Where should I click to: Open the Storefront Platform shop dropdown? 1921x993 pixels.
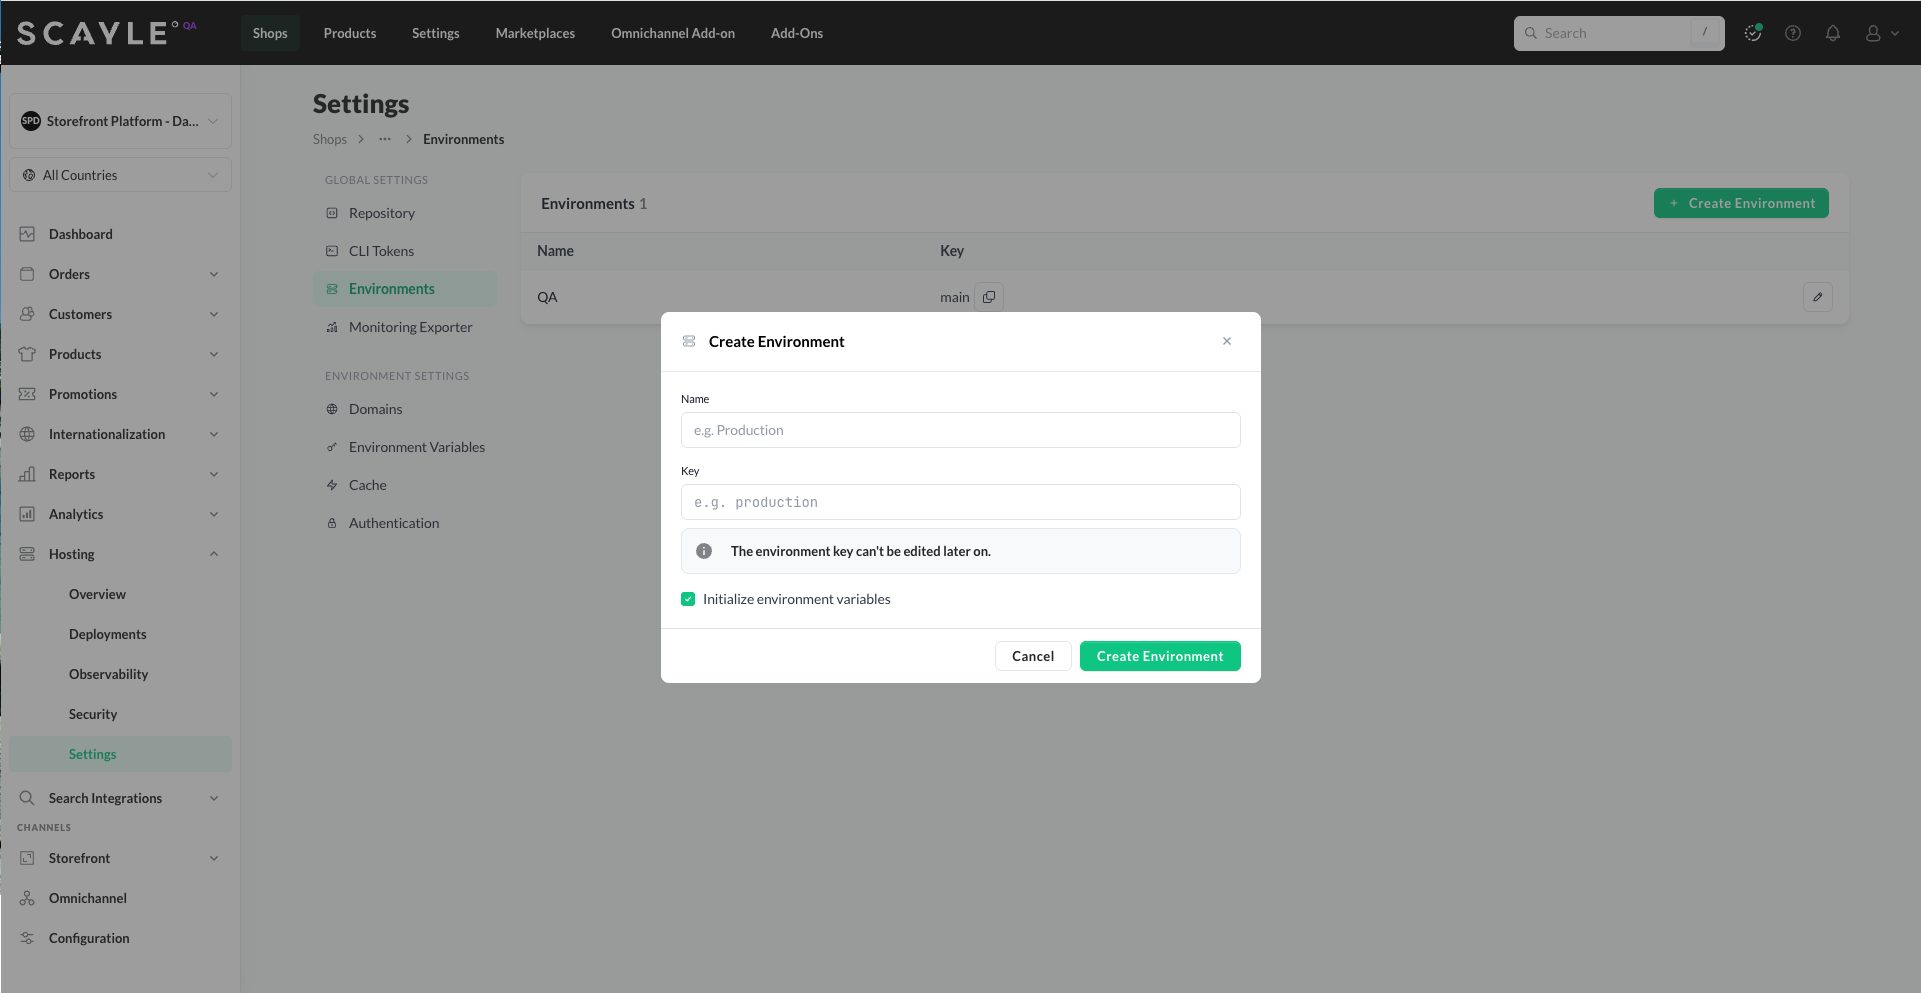[121, 121]
